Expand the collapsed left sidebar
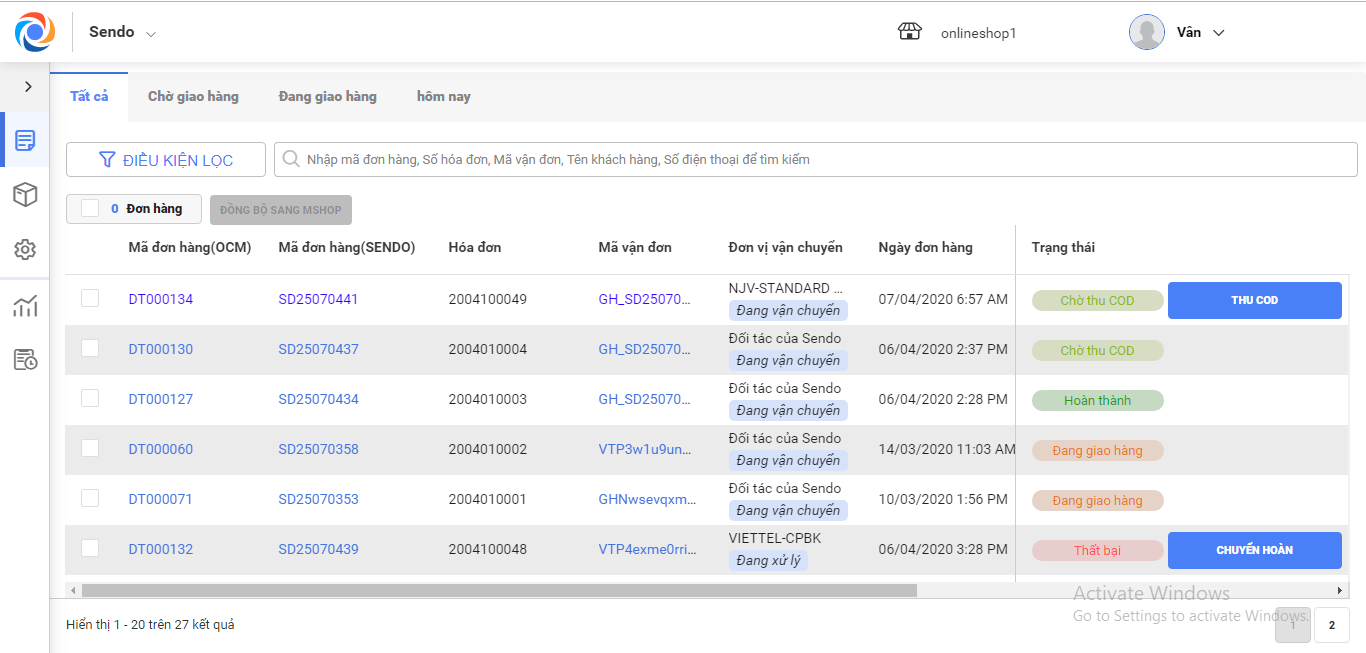The height and width of the screenshot is (653, 1366). 28,87
